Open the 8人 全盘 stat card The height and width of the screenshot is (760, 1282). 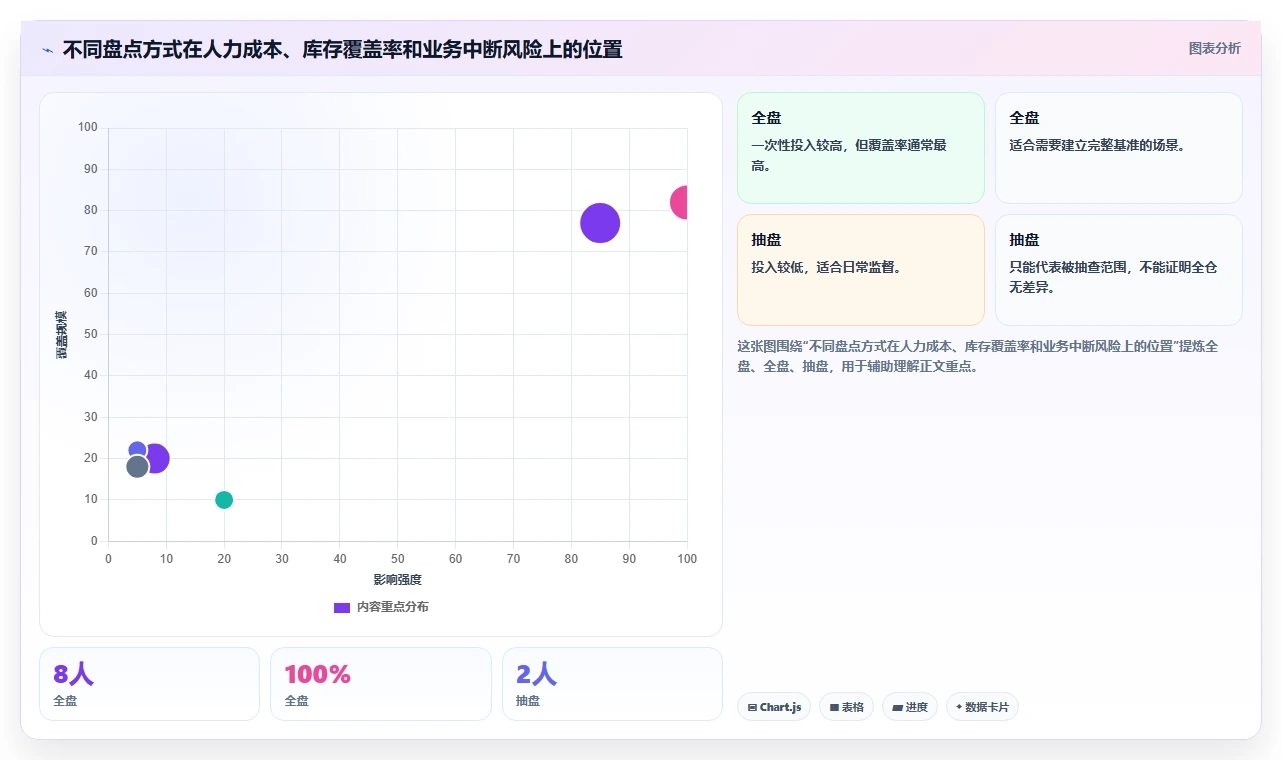[x=149, y=684]
